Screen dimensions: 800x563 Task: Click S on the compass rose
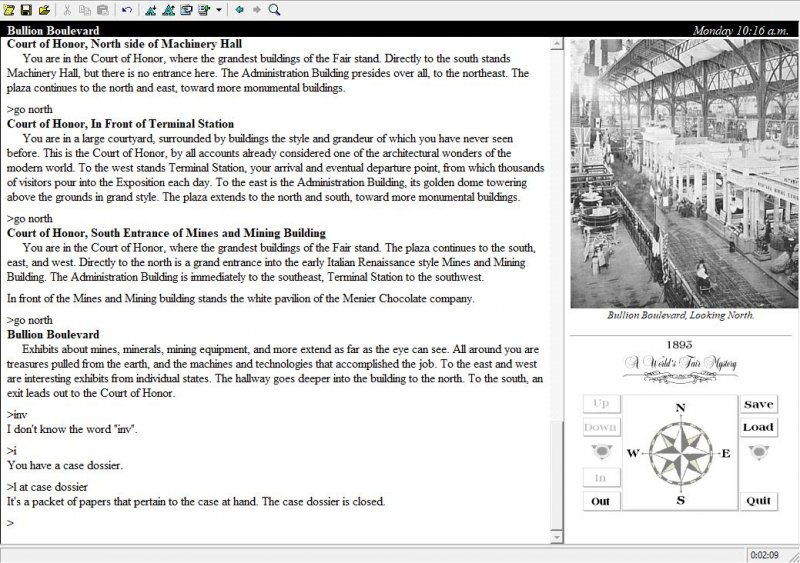click(681, 500)
